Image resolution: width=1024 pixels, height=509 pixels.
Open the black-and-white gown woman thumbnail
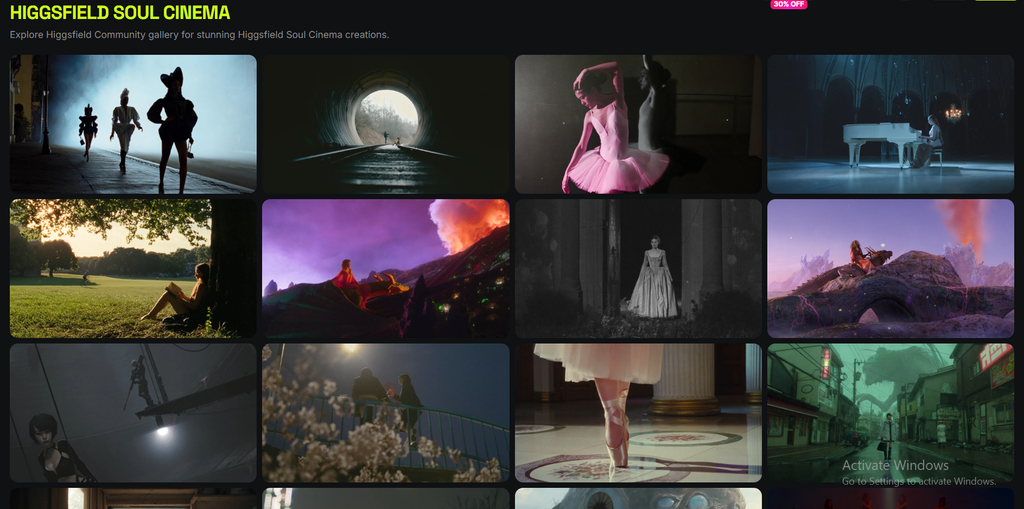coord(638,269)
